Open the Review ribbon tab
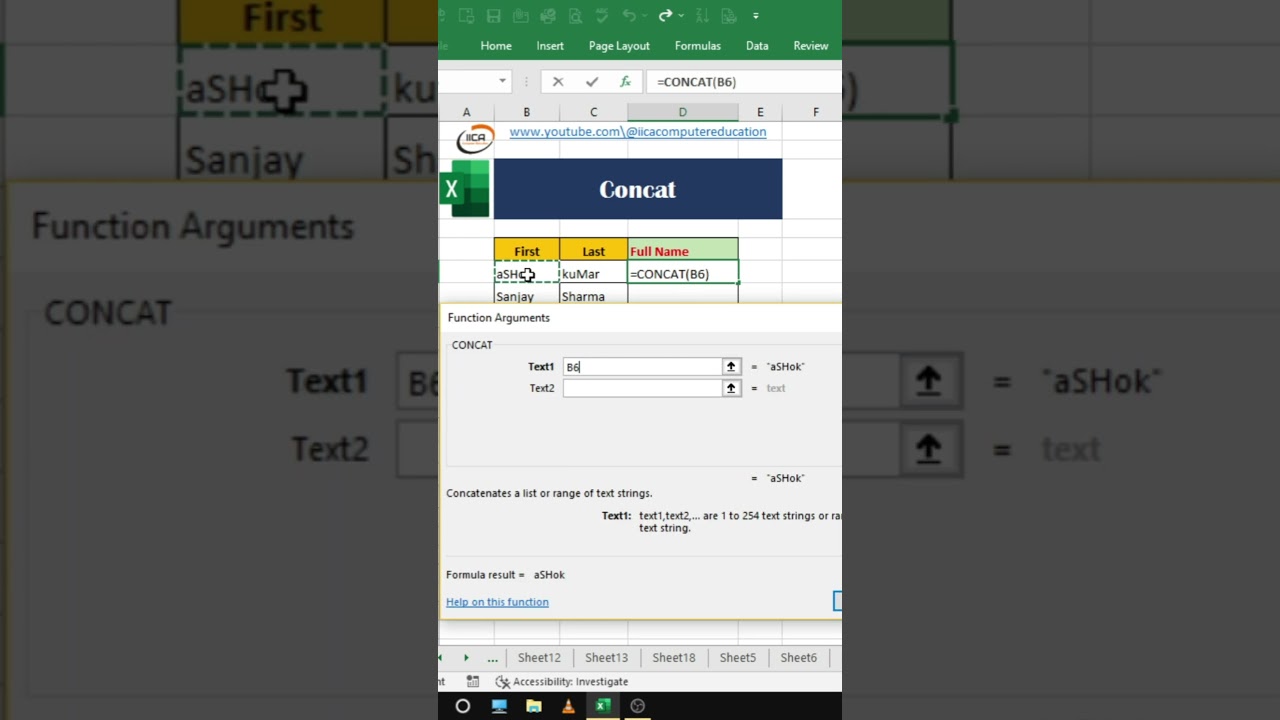This screenshot has height=720, width=1280. pos(811,46)
